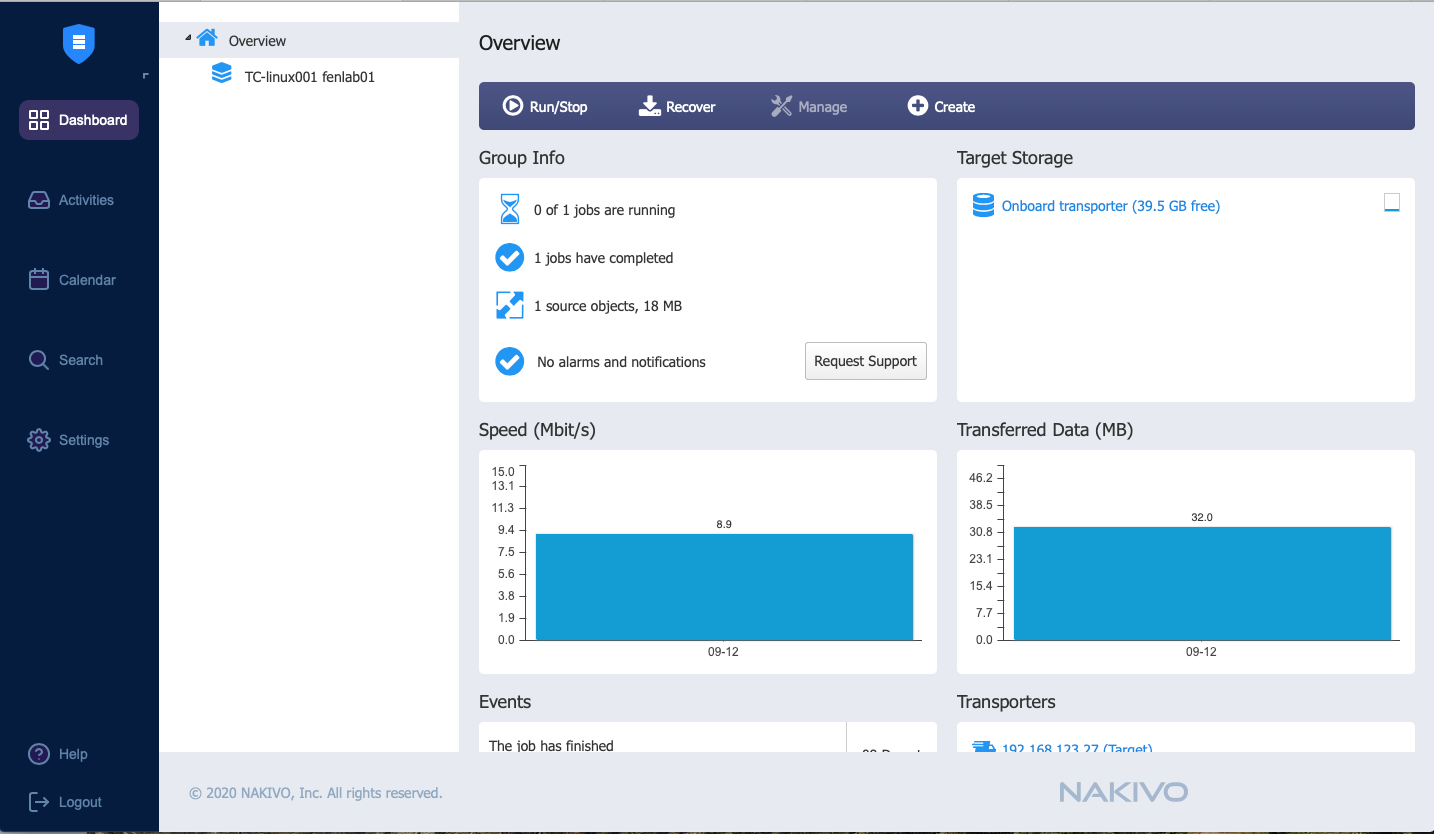Click the Target Storage usage indicator icon

1392,203
